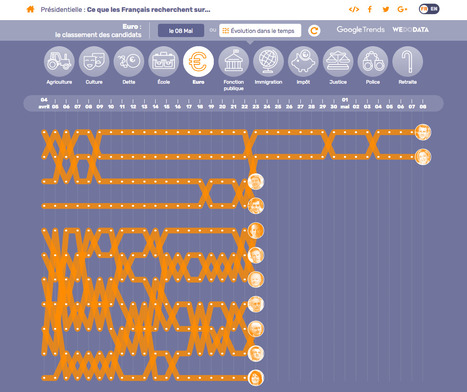Choose the Culture theatre masks icon
The image size is (467, 392).
94,61
